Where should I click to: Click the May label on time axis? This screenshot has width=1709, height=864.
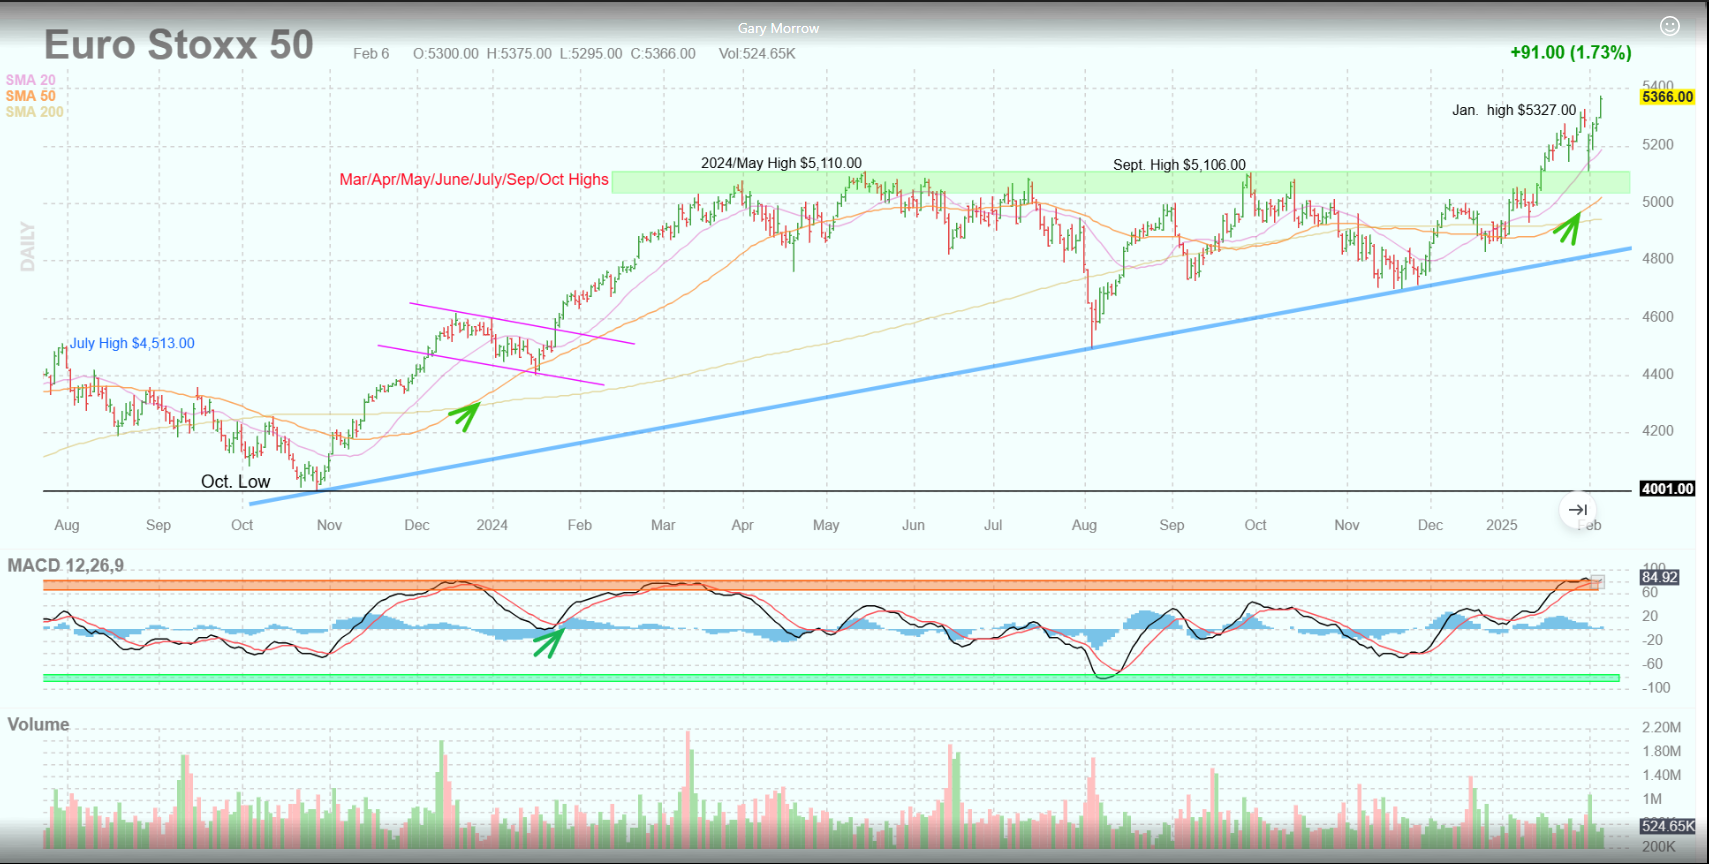tap(826, 525)
